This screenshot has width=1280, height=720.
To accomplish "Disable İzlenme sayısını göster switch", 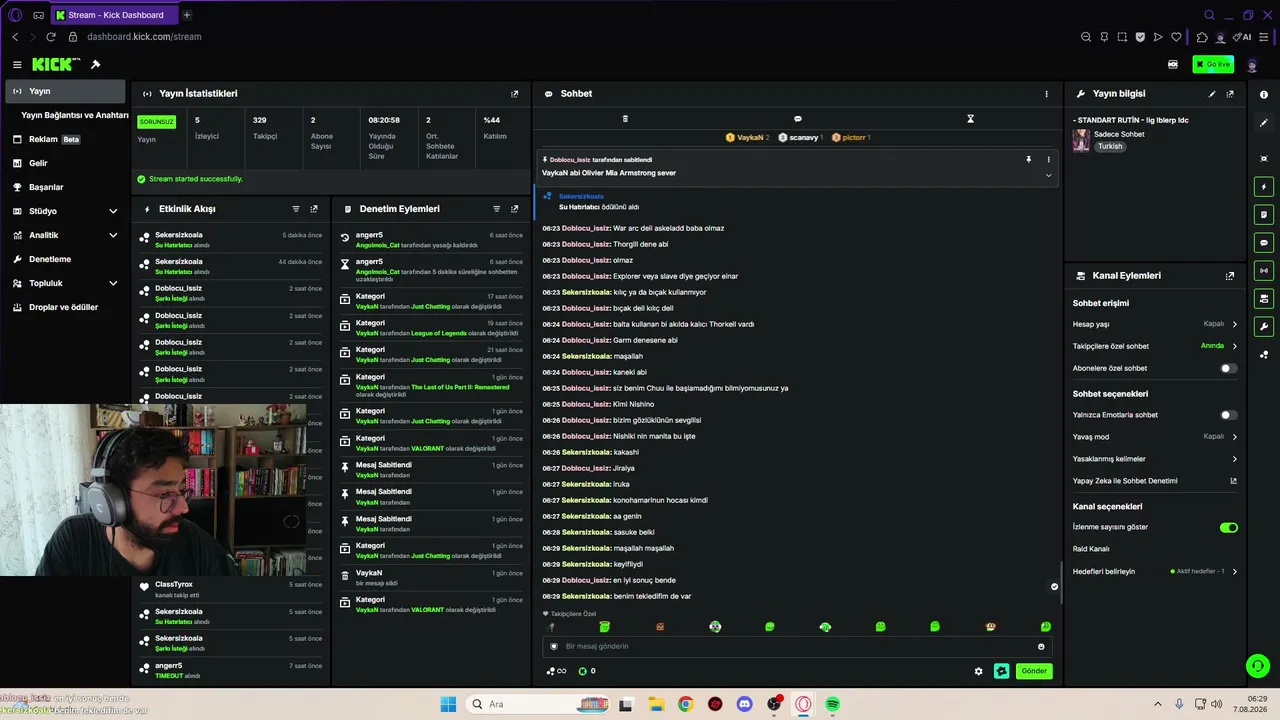I will coord(1229,527).
